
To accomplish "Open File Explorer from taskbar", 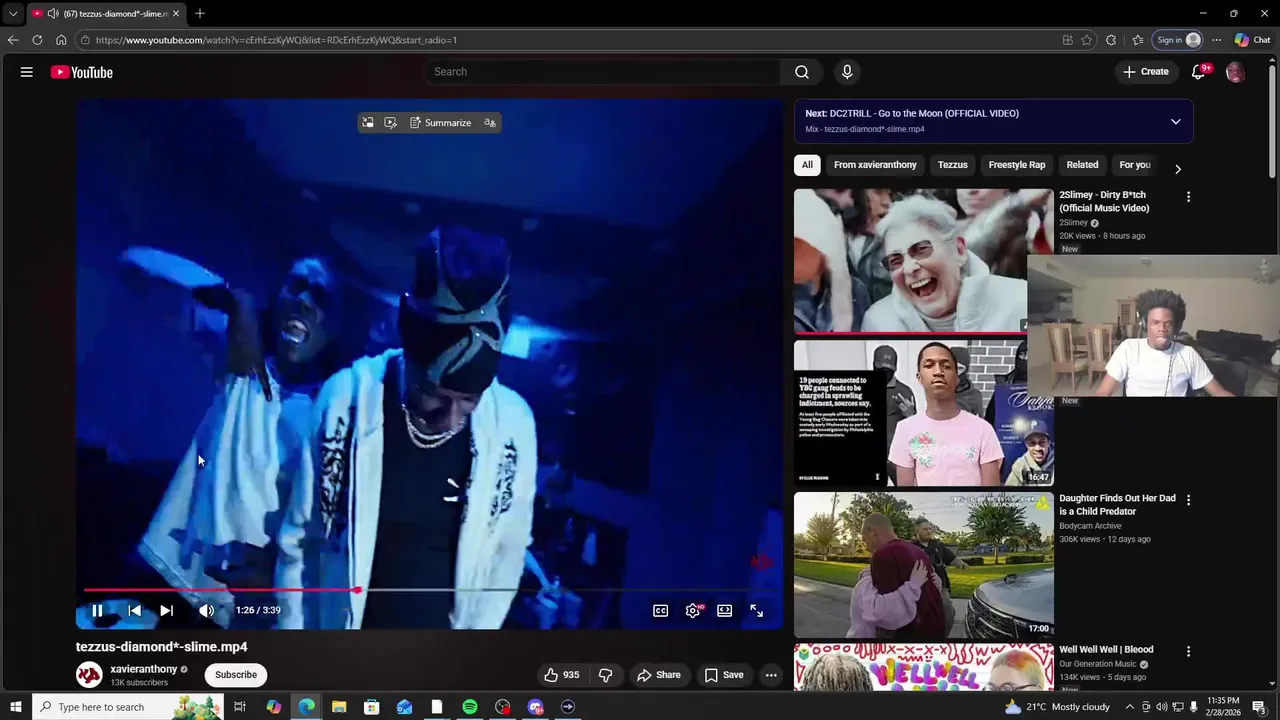I will [339, 707].
